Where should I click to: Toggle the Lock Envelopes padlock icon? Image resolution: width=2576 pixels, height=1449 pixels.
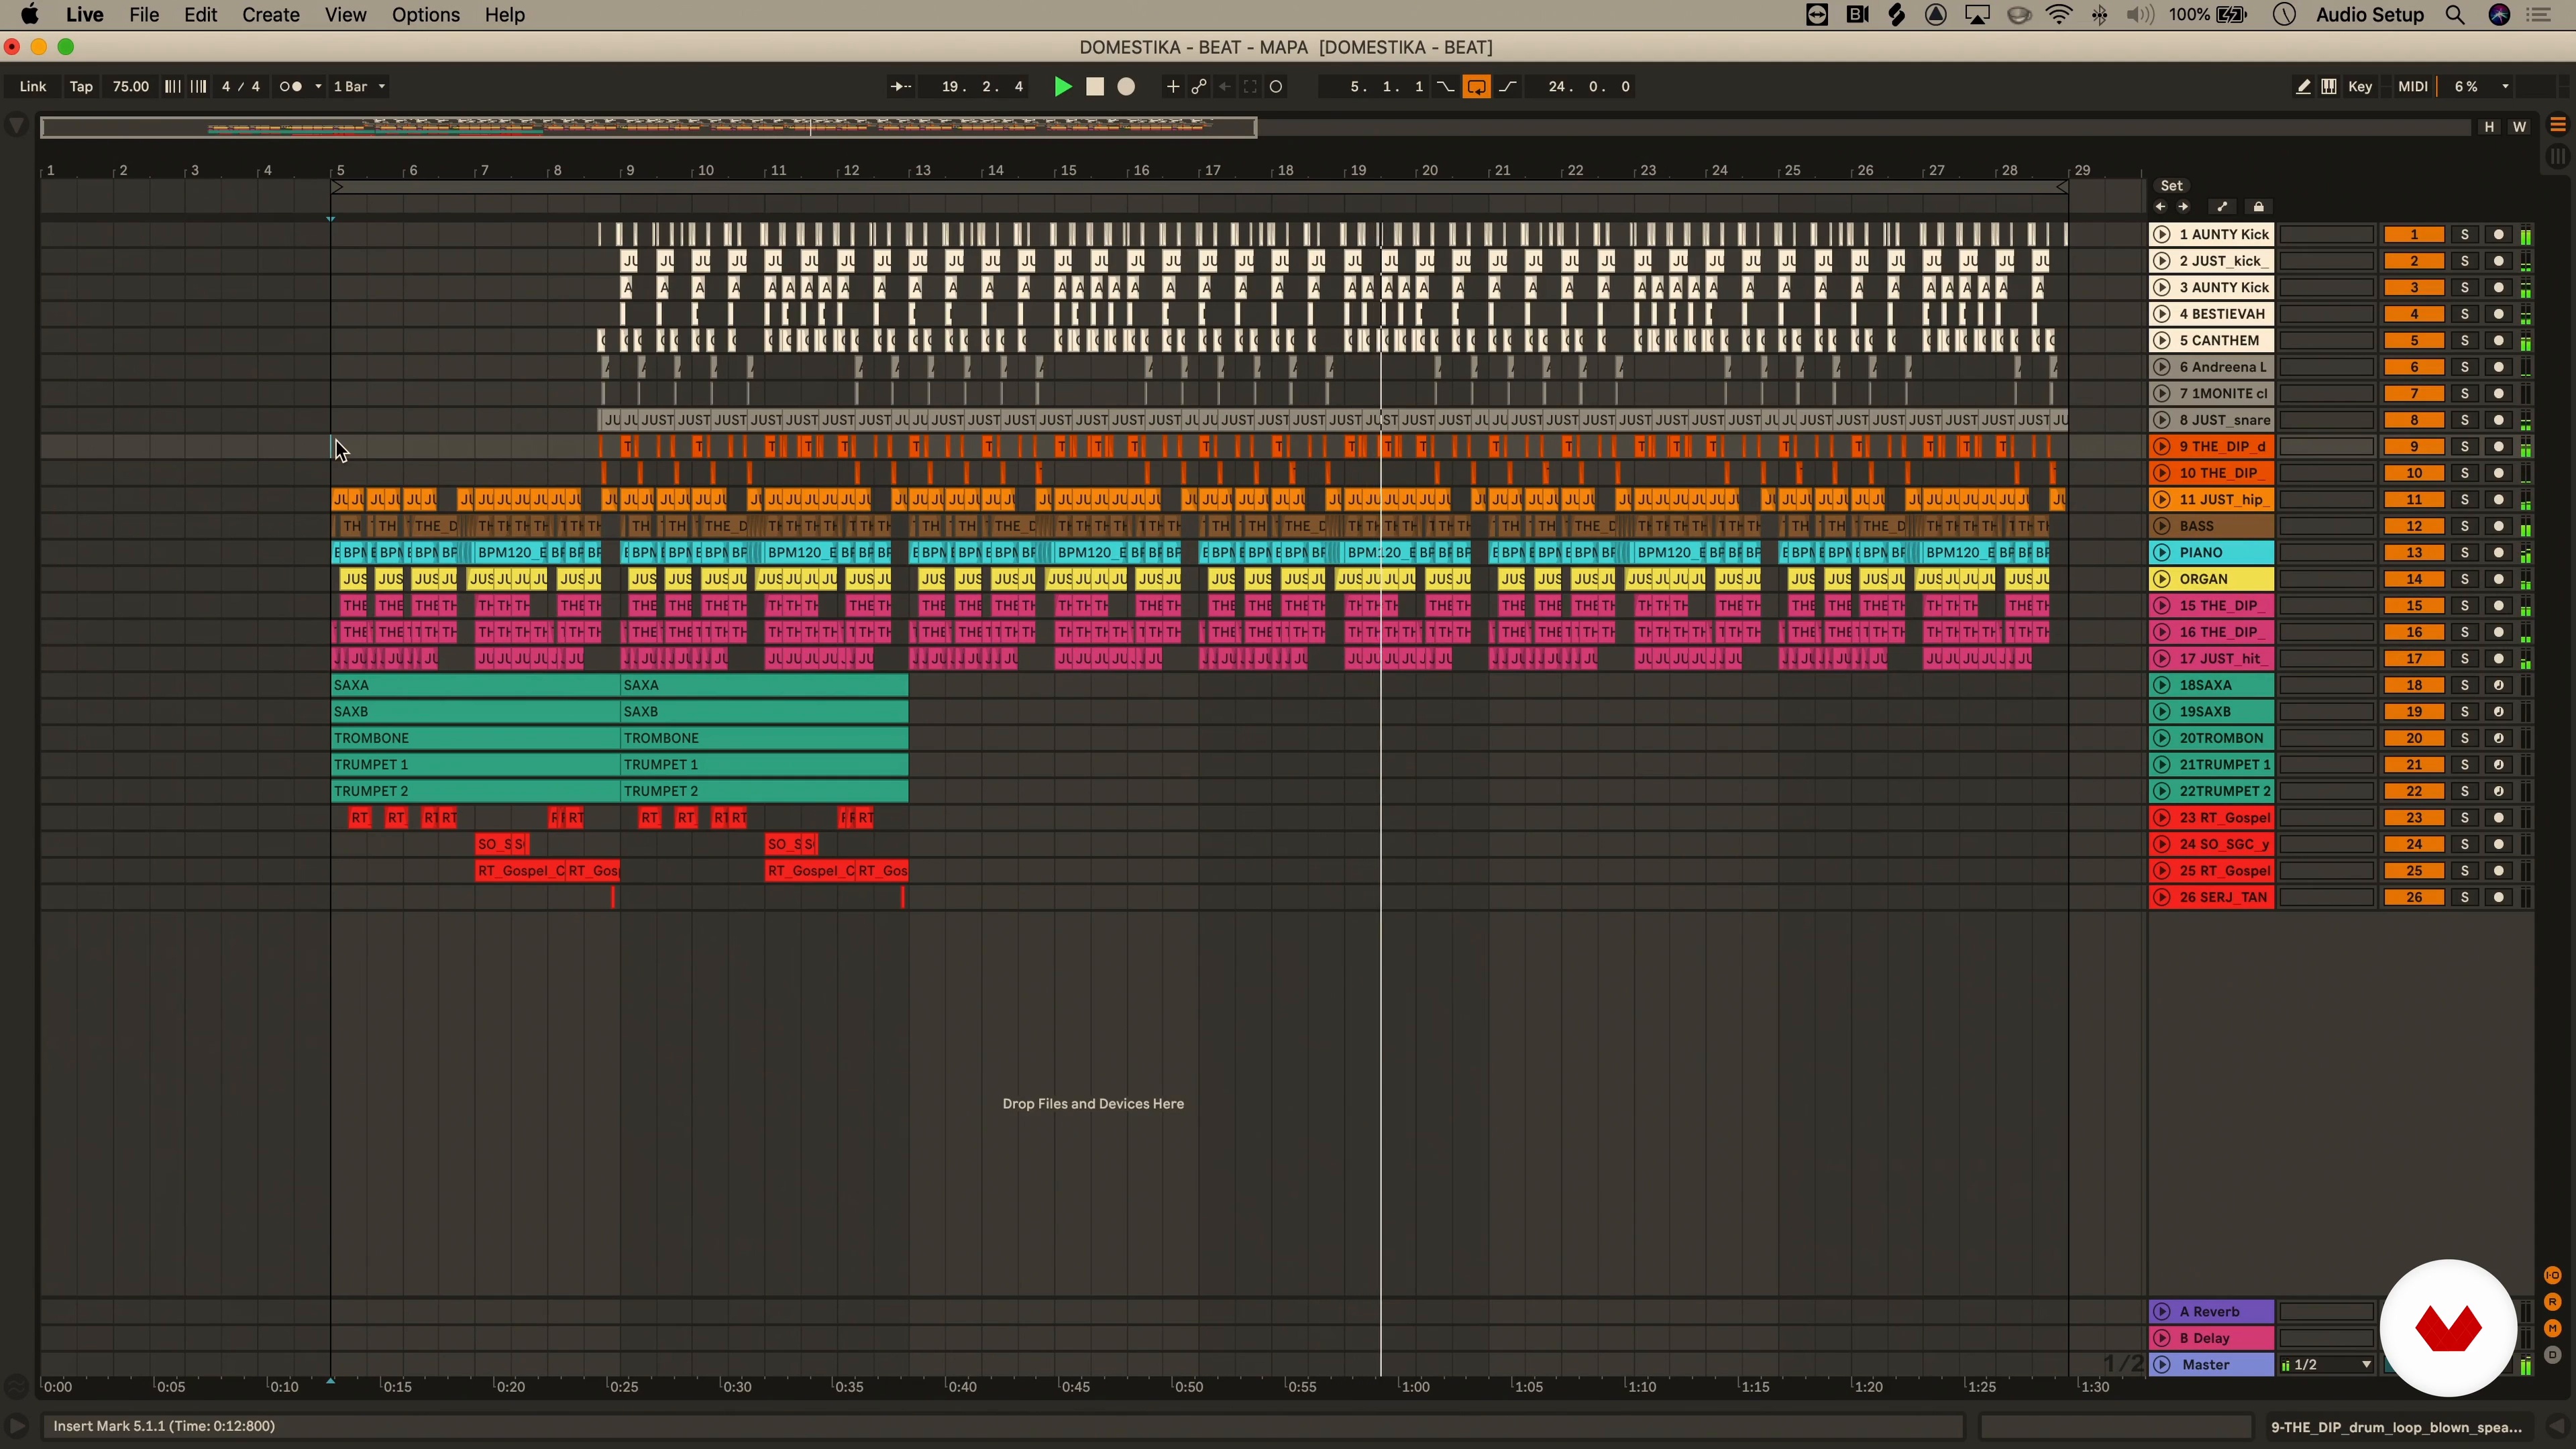tap(2258, 207)
